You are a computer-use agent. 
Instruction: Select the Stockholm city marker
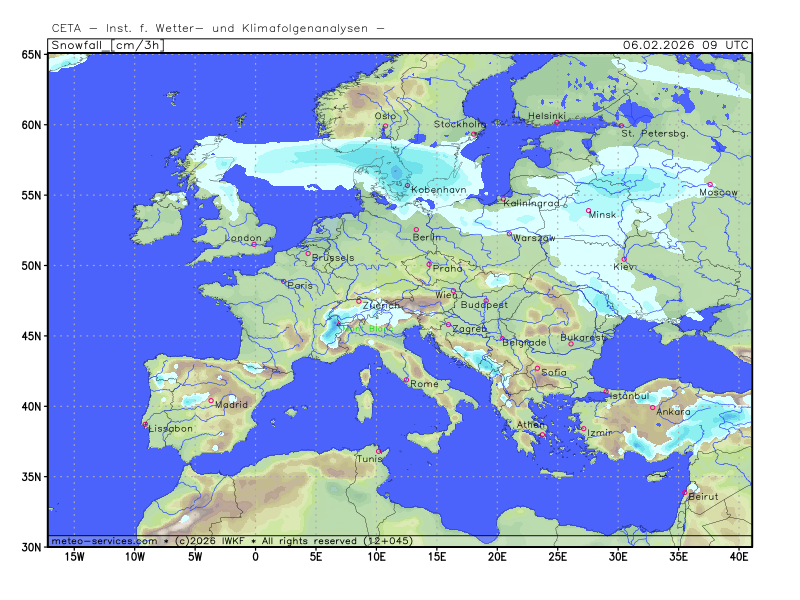(473, 133)
